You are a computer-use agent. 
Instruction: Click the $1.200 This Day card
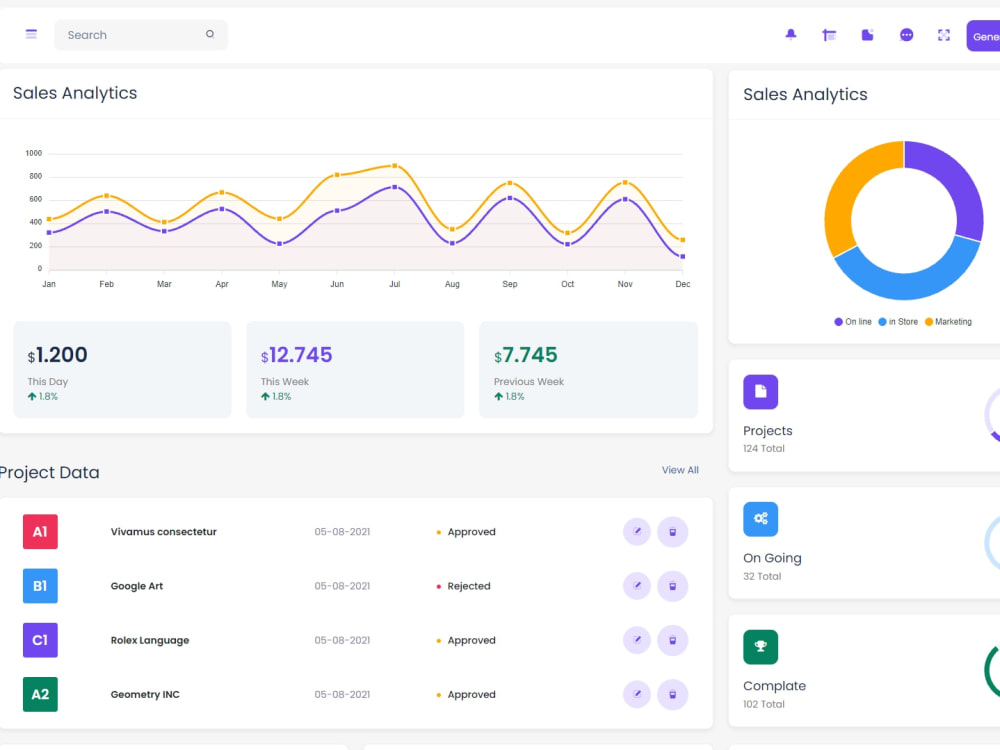point(122,370)
